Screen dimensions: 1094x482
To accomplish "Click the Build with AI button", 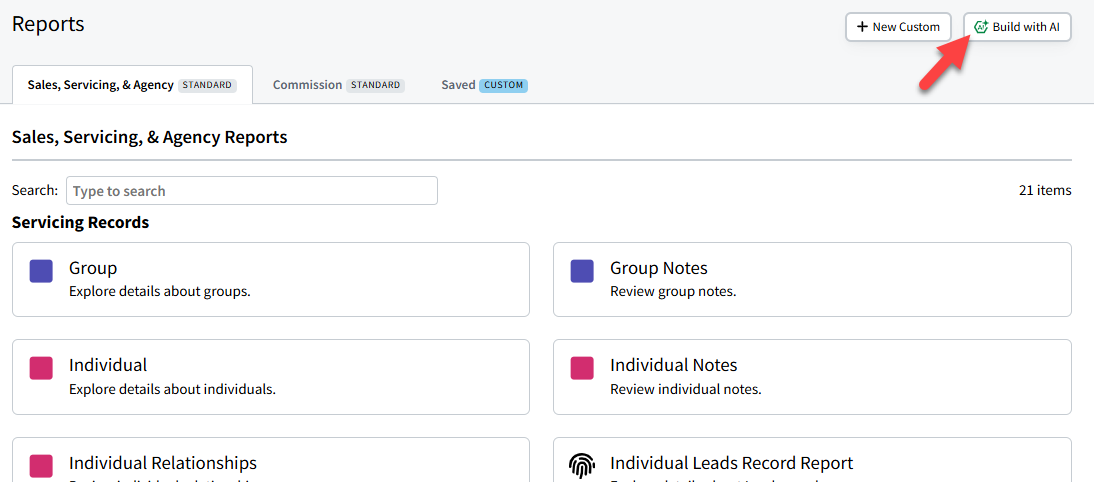I will [1017, 27].
